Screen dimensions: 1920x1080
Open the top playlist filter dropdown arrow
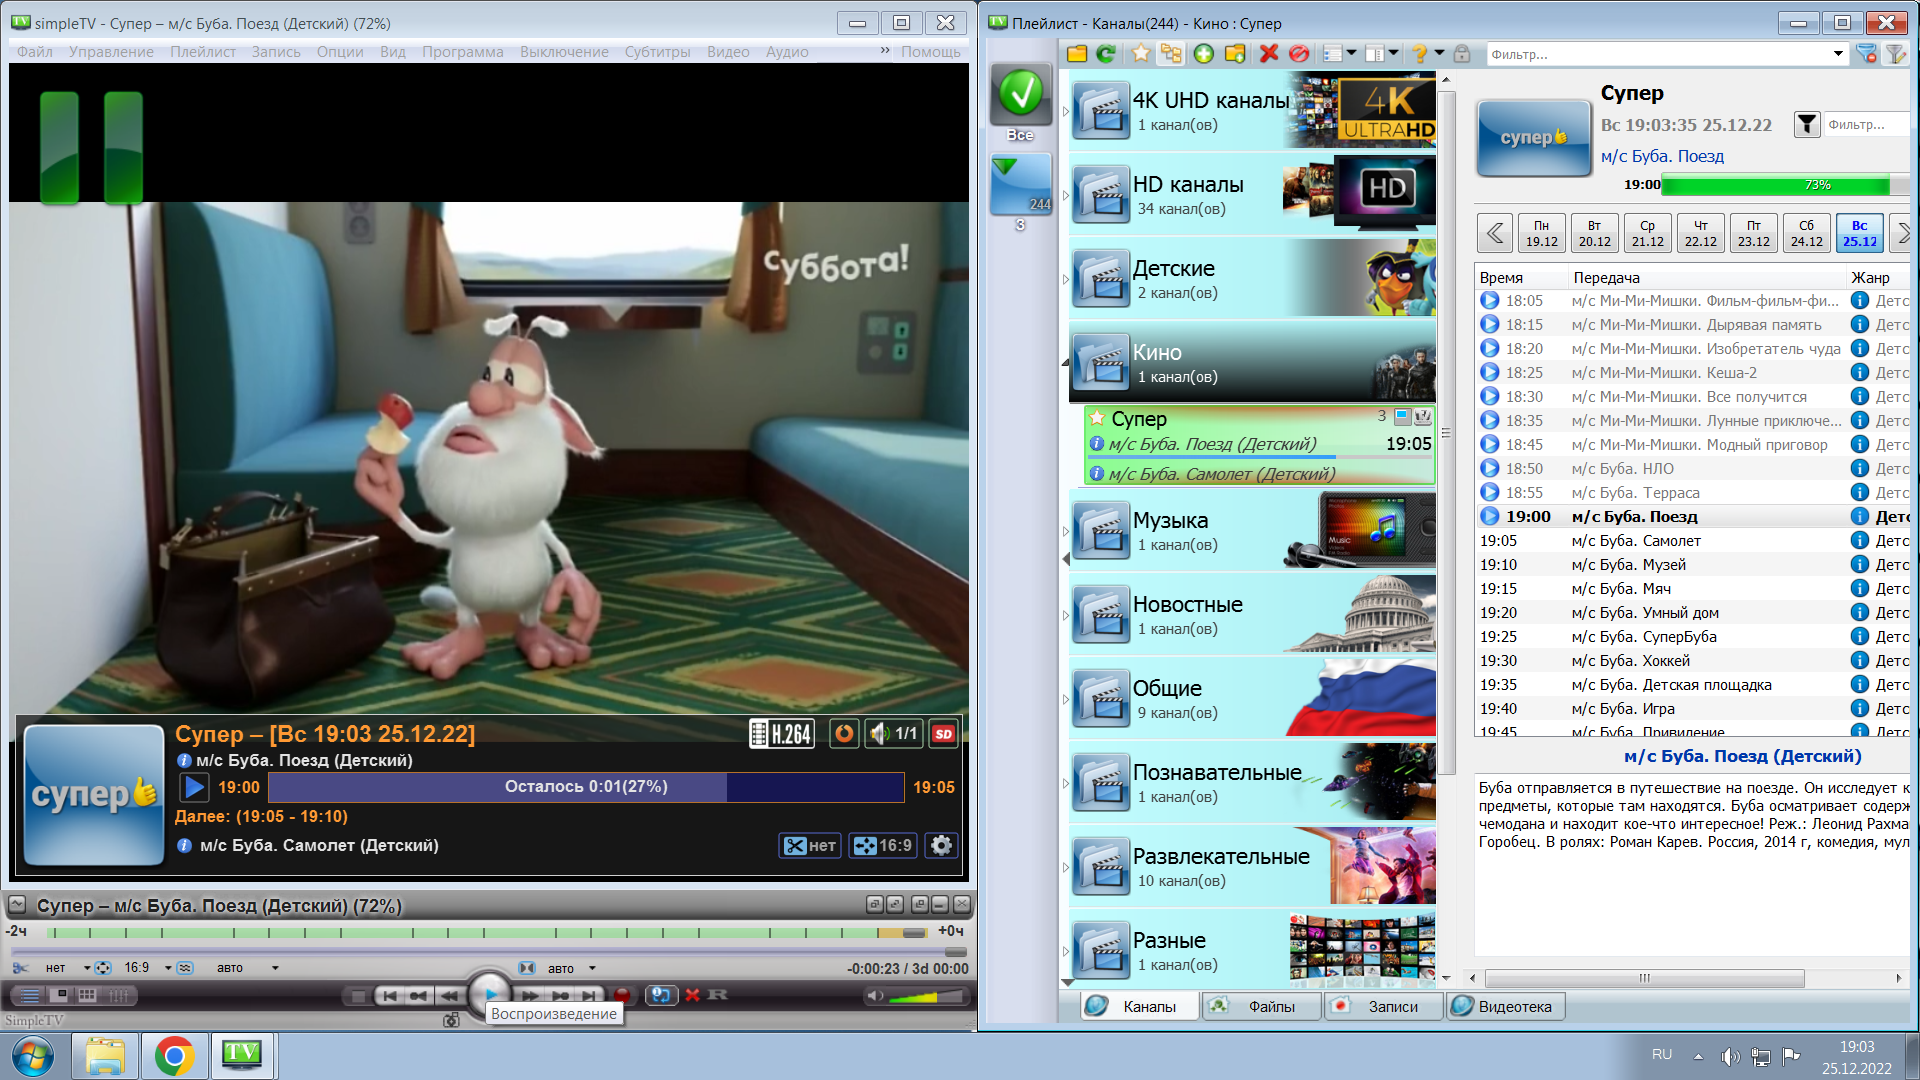coord(1838,54)
